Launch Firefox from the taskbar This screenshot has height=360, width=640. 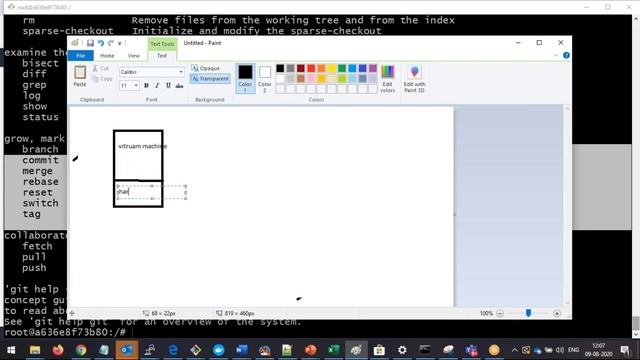[x=58, y=350]
